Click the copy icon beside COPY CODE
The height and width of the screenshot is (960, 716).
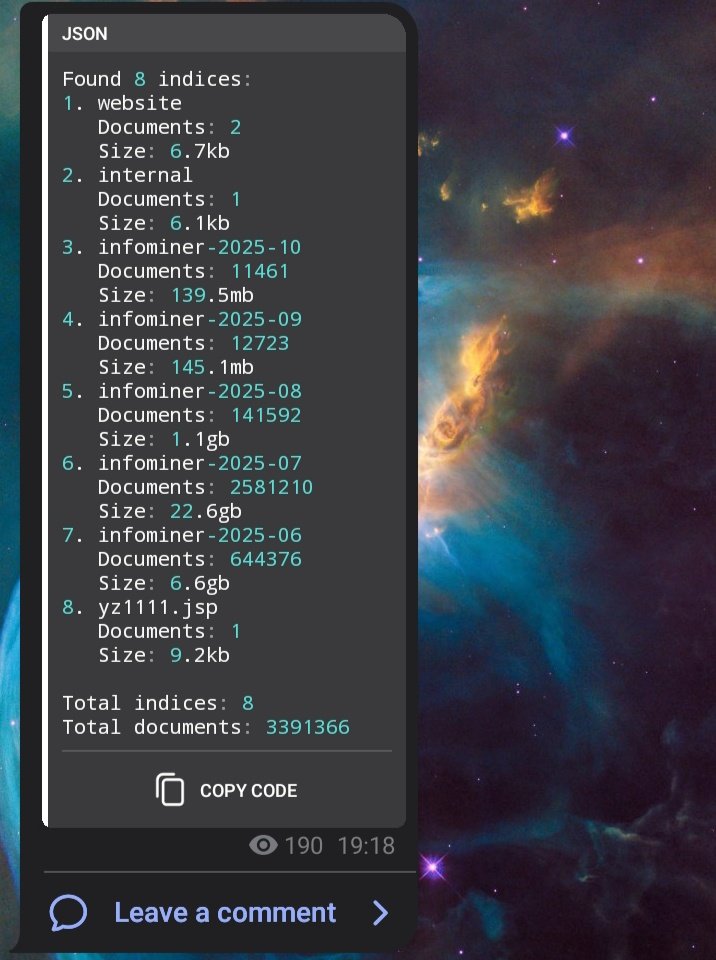click(170, 790)
